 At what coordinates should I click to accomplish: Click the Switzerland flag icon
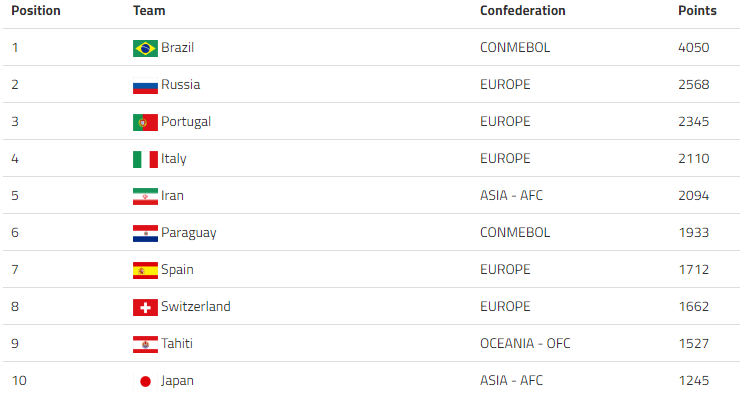(145, 307)
